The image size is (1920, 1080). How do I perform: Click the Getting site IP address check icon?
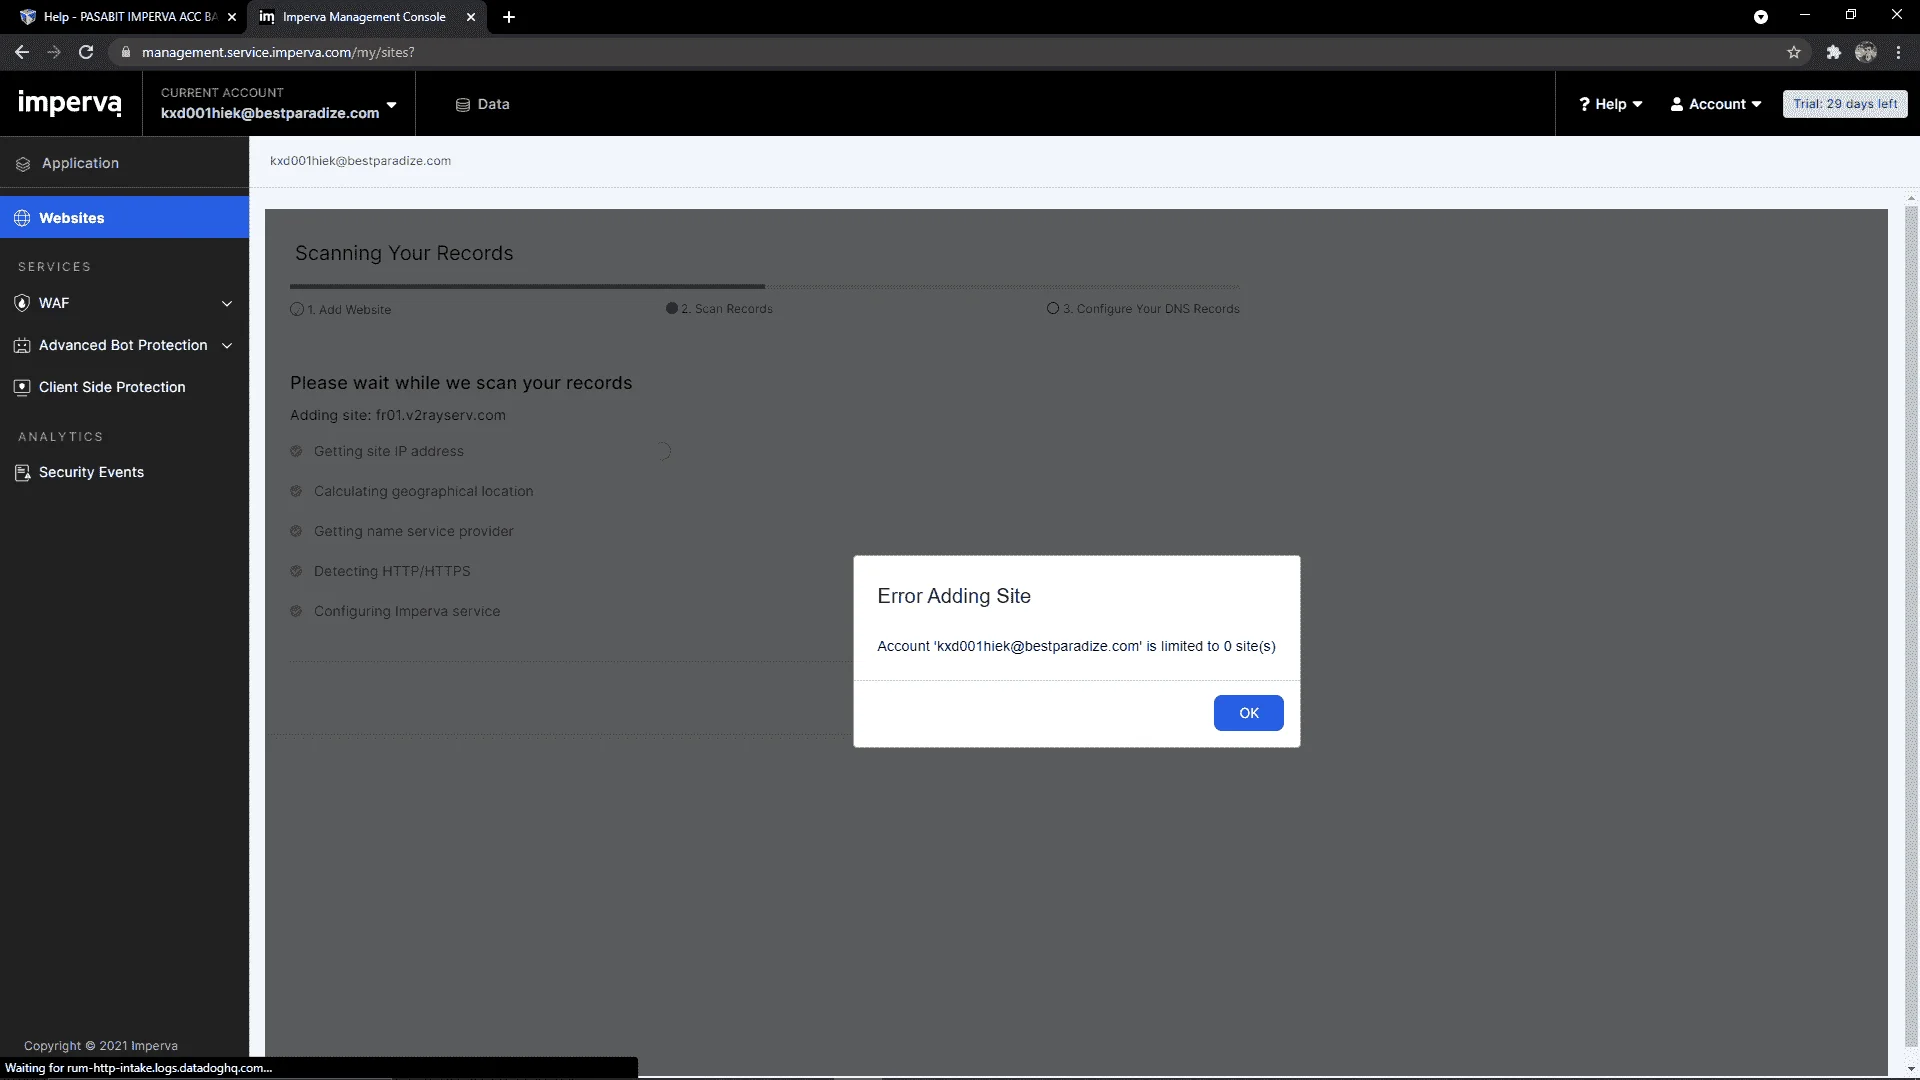pos(296,452)
